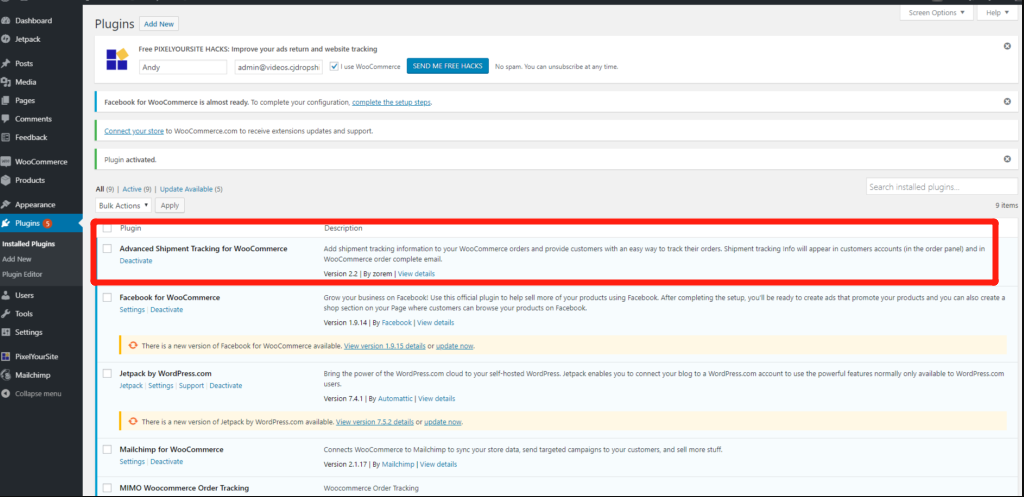The height and width of the screenshot is (497, 1024).
Task: Click the Facebook for WooCommerce update icon
Action: tap(133, 345)
